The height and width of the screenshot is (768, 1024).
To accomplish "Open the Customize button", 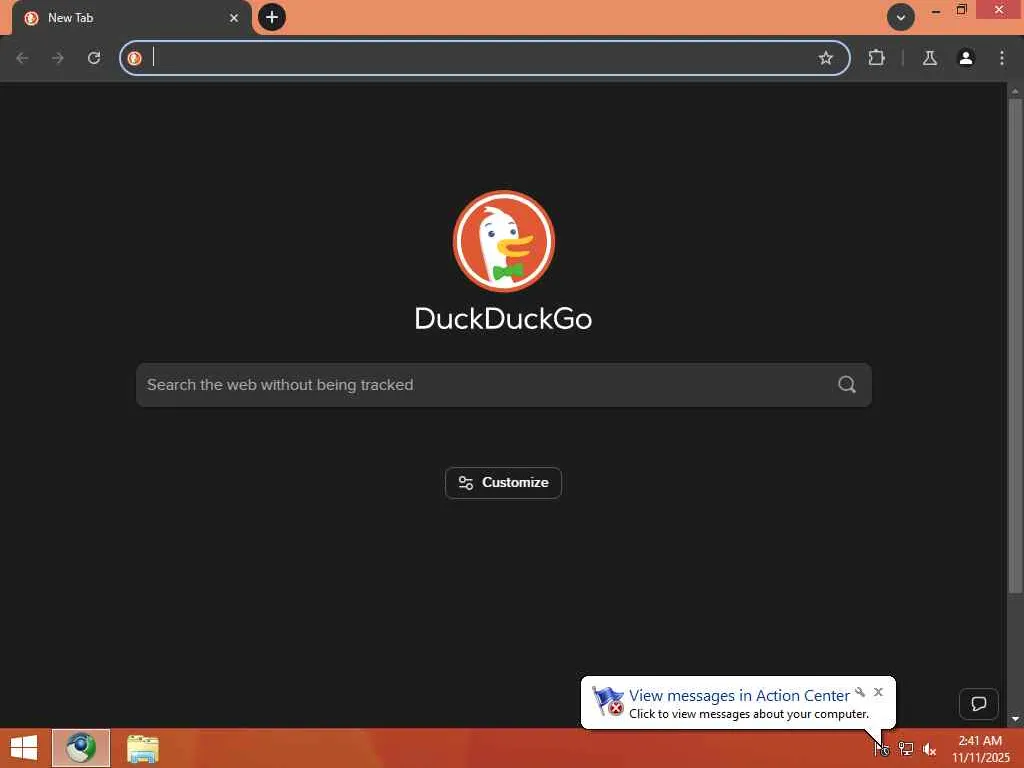I will click(504, 483).
